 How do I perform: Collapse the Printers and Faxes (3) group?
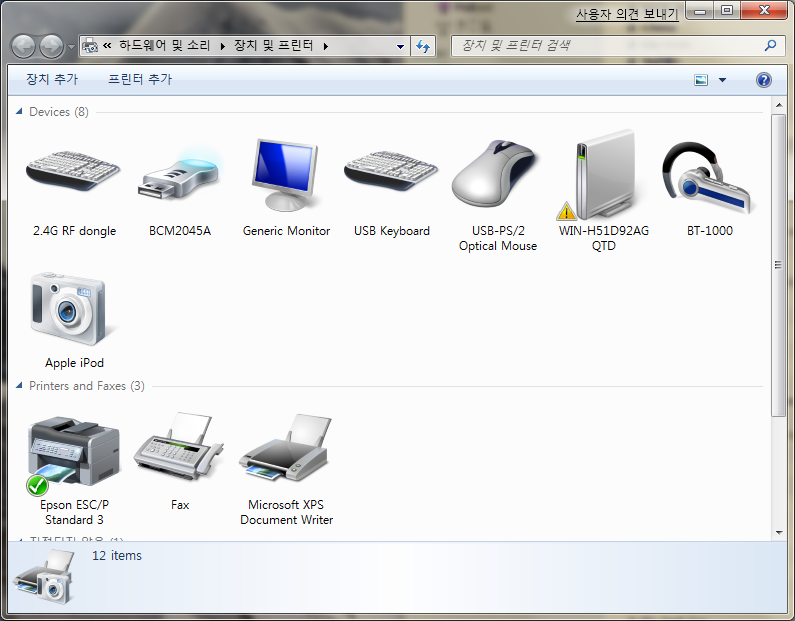19,385
